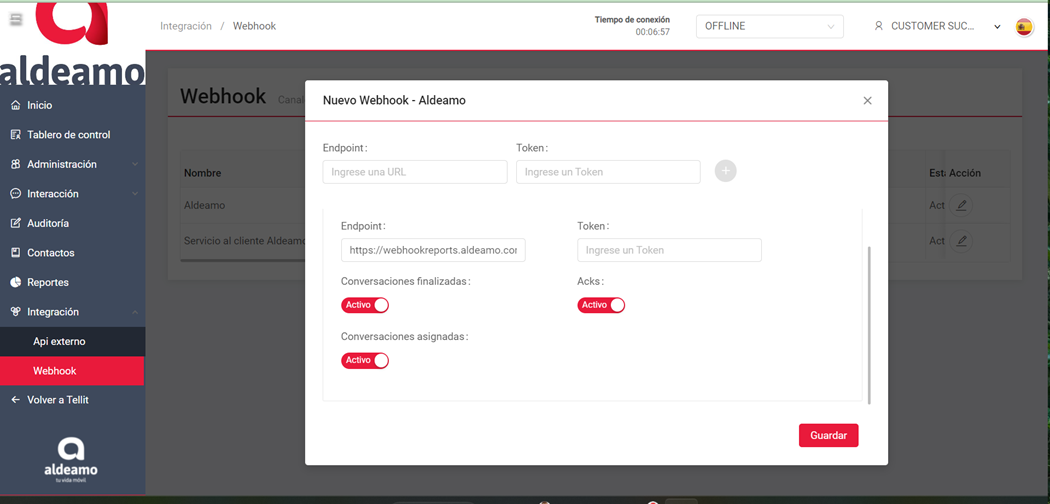Click the Nuevo Webhook - Aldeamo dialog title
Screen dimensions: 1050x504
coord(394,100)
